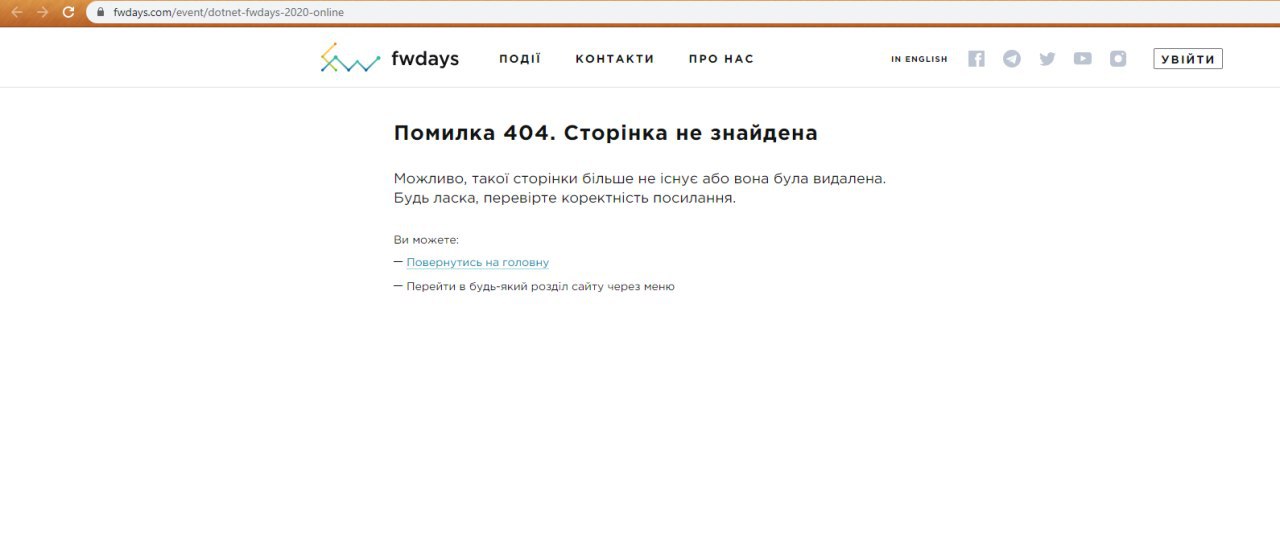The width and height of the screenshot is (1280, 545).
Task: Open the Telegram channel icon
Action: [1012, 59]
